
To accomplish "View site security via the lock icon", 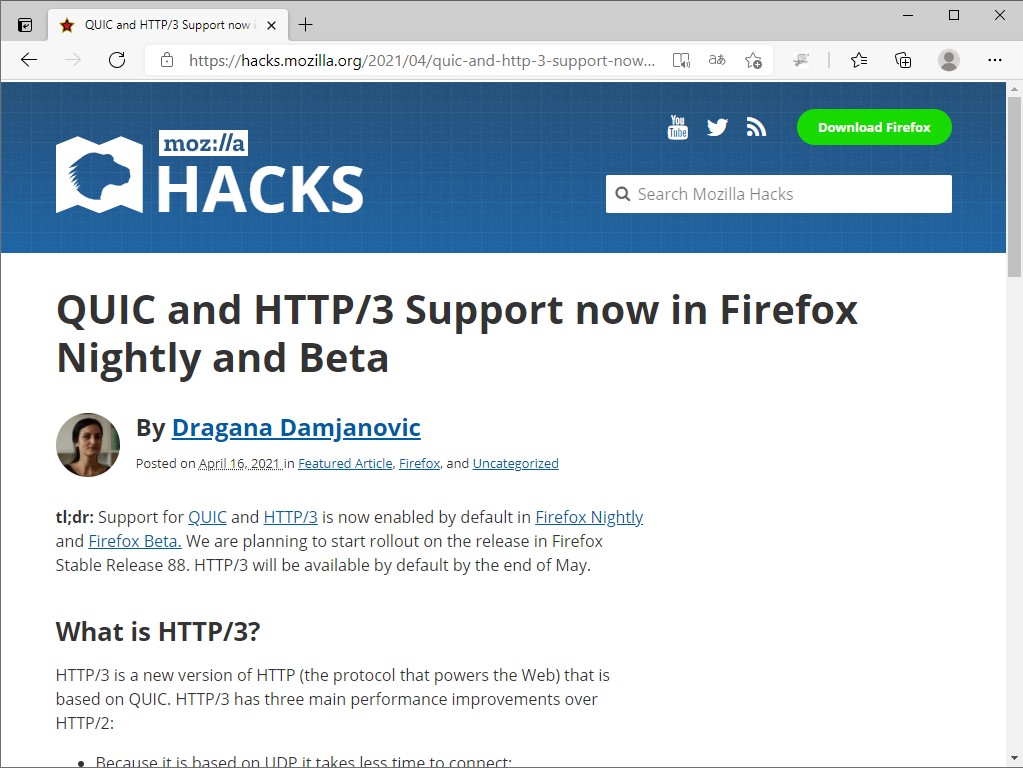I will coord(166,60).
